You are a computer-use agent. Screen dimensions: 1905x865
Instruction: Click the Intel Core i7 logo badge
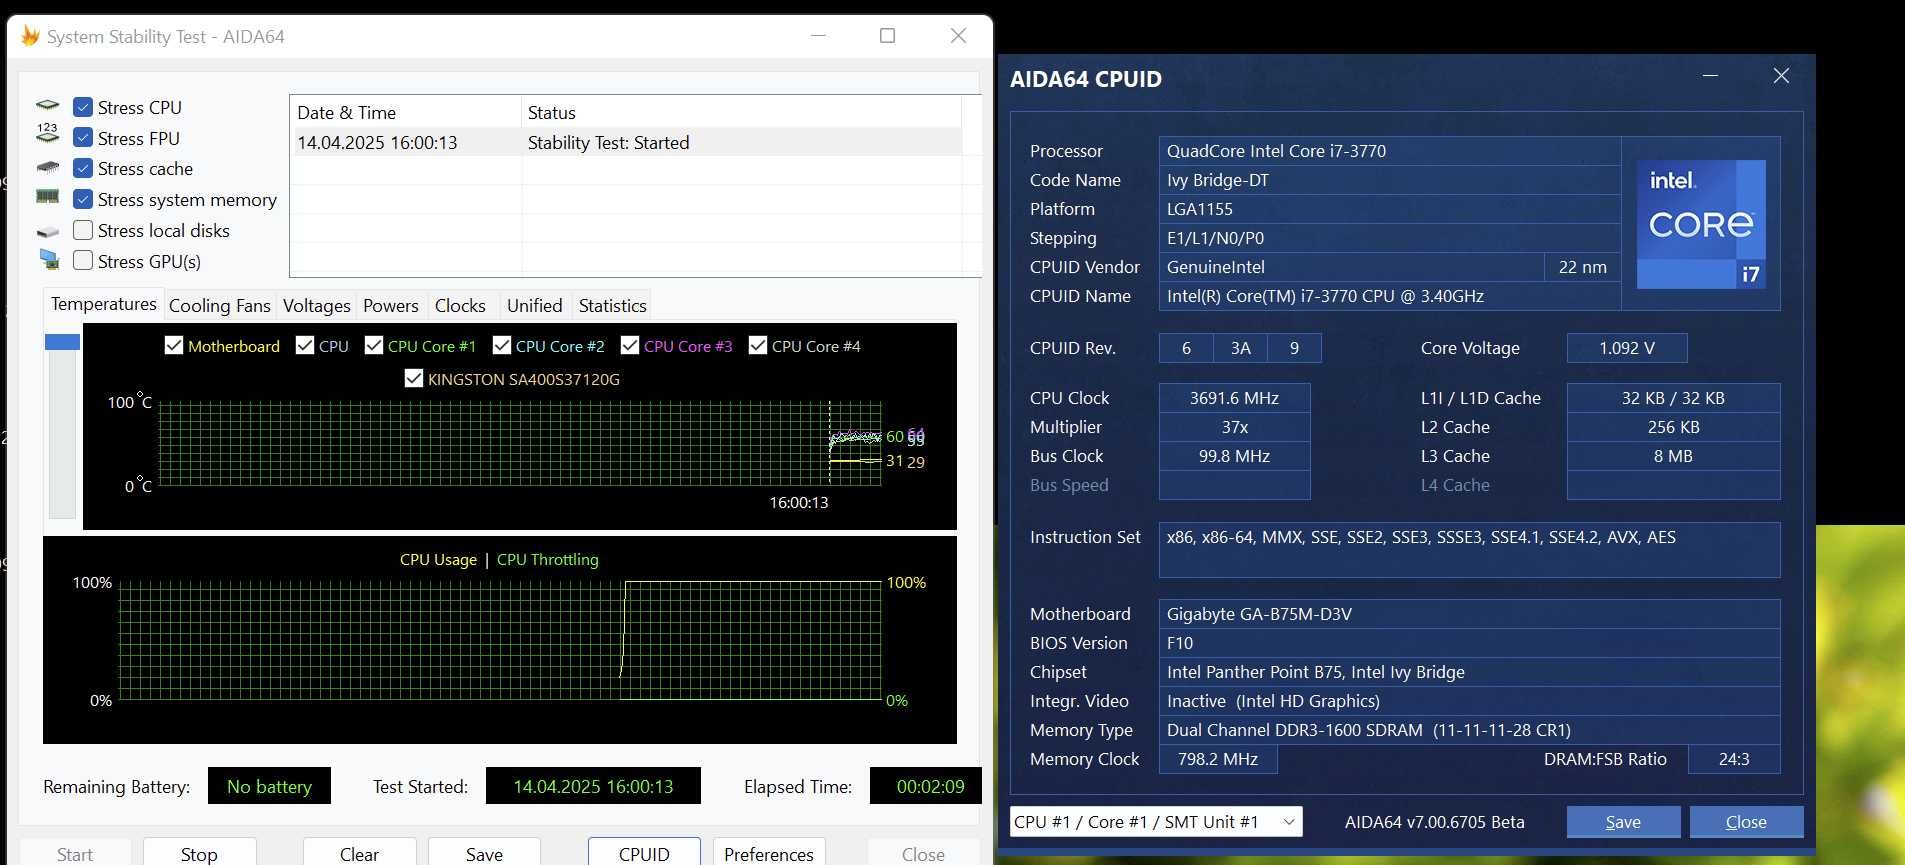[1701, 224]
